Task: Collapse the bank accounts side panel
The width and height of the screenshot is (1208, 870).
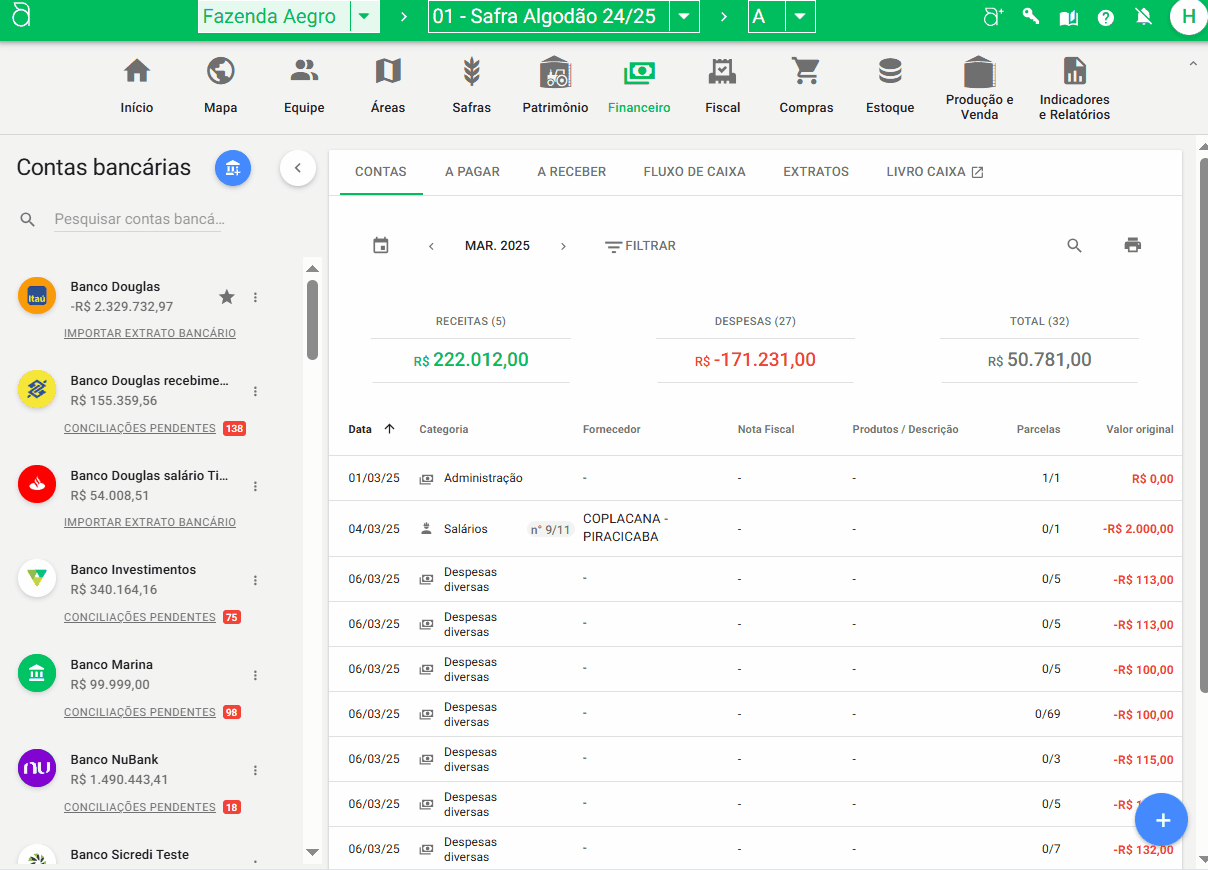Action: click(298, 168)
